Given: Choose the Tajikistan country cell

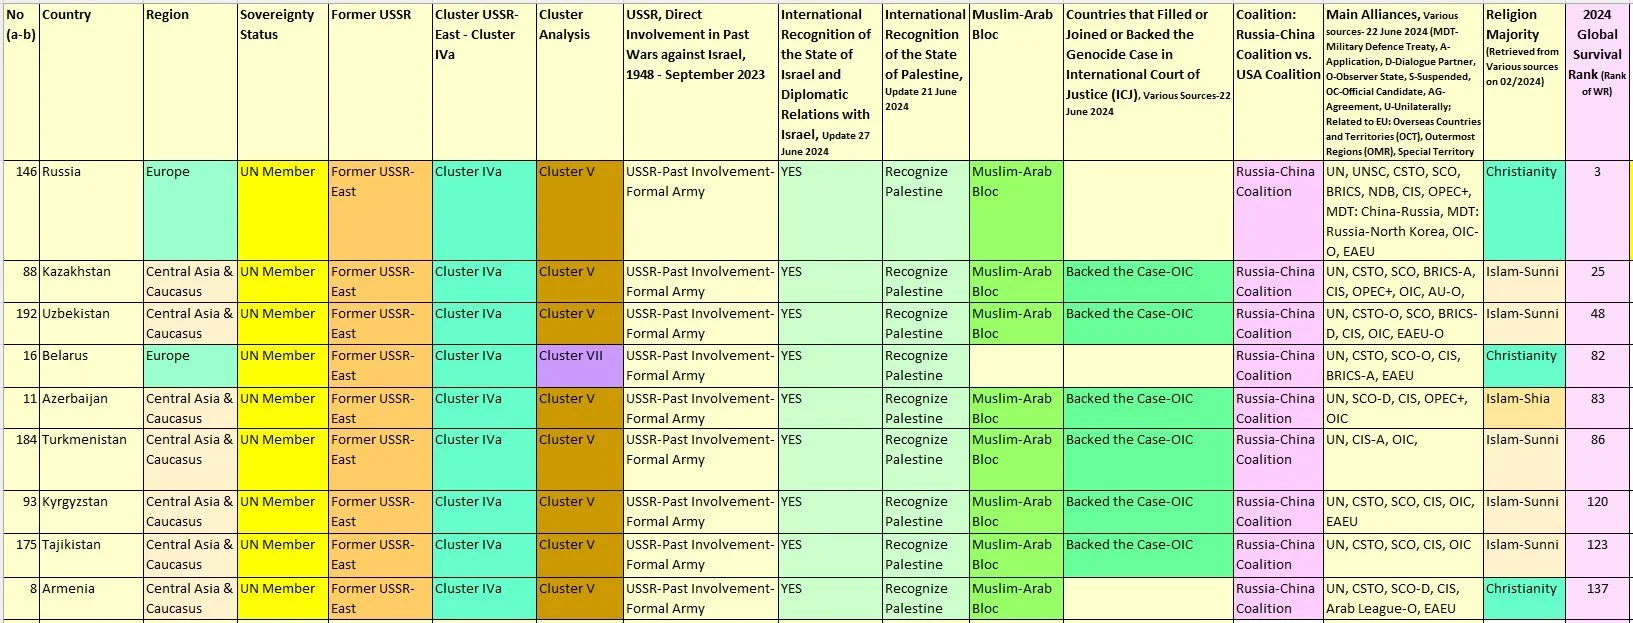Looking at the screenshot, I should 91,555.
